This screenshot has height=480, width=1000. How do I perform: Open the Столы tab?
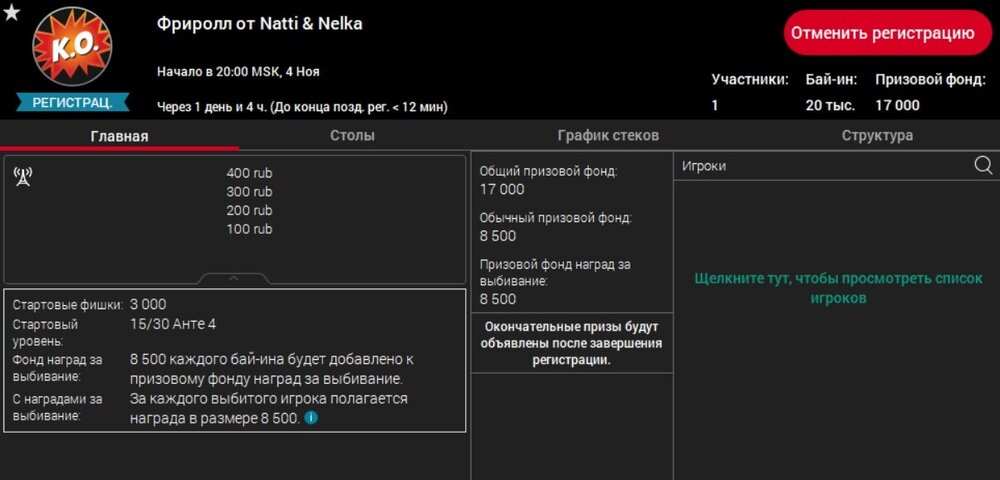(352, 136)
